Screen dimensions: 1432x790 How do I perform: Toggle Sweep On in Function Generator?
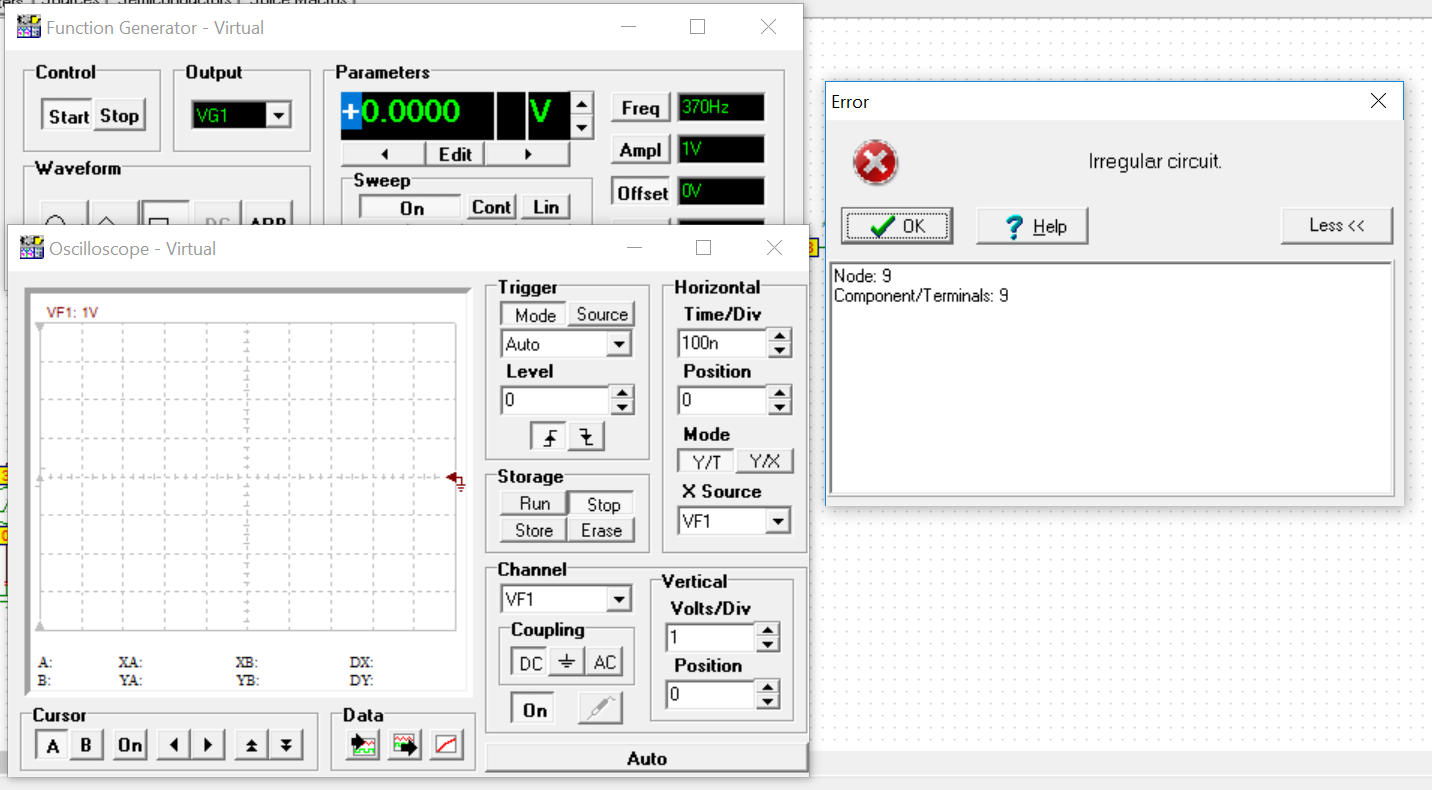[x=412, y=208]
